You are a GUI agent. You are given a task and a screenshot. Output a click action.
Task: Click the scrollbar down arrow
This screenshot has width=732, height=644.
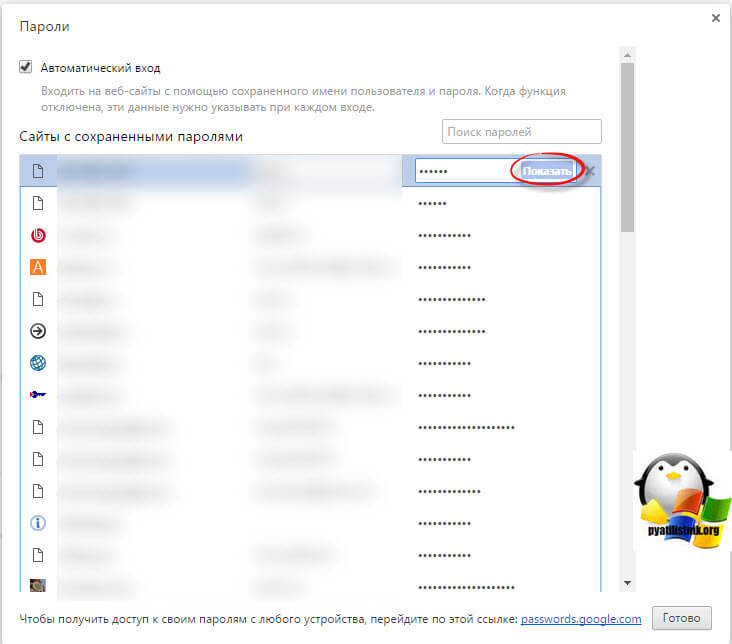pos(627,582)
